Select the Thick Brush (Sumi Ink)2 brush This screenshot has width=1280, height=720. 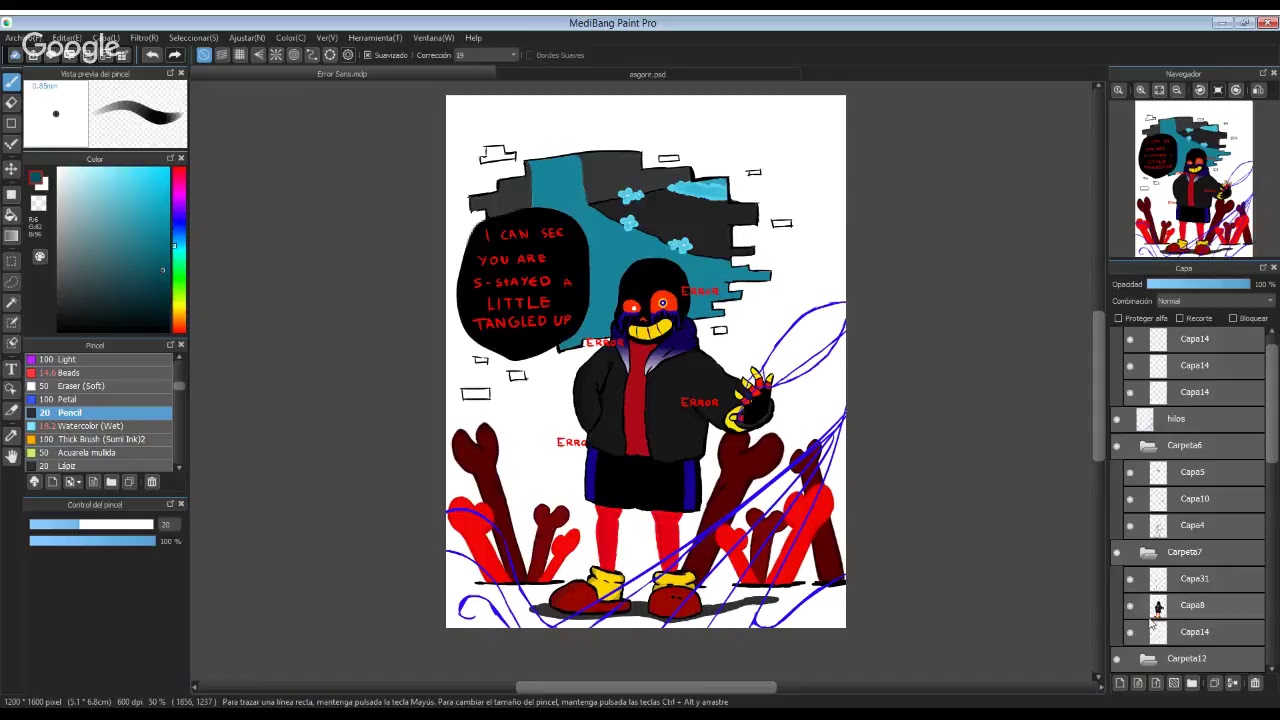click(98, 439)
